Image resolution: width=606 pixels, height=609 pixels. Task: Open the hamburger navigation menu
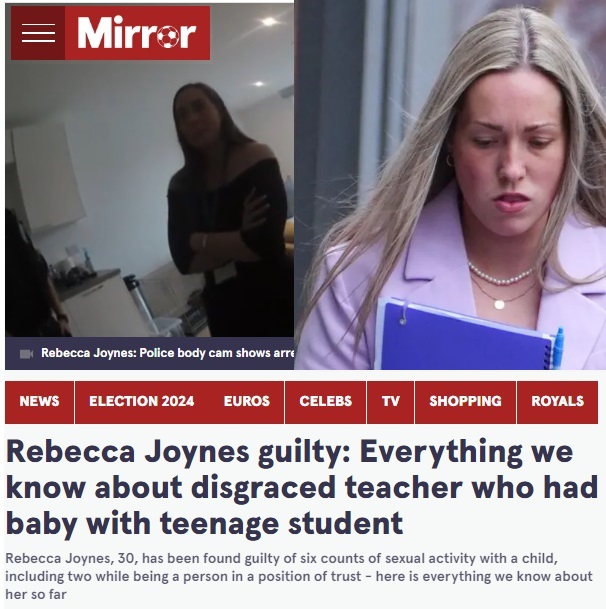point(38,33)
